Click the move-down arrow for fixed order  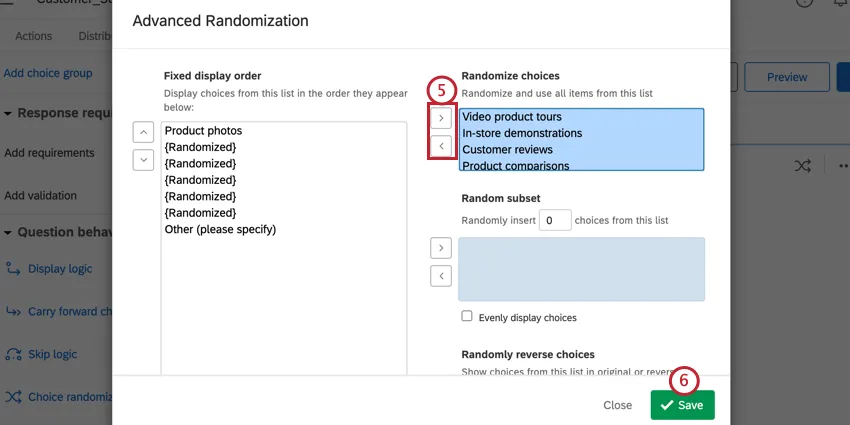pyautogui.click(x=143, y=159)
